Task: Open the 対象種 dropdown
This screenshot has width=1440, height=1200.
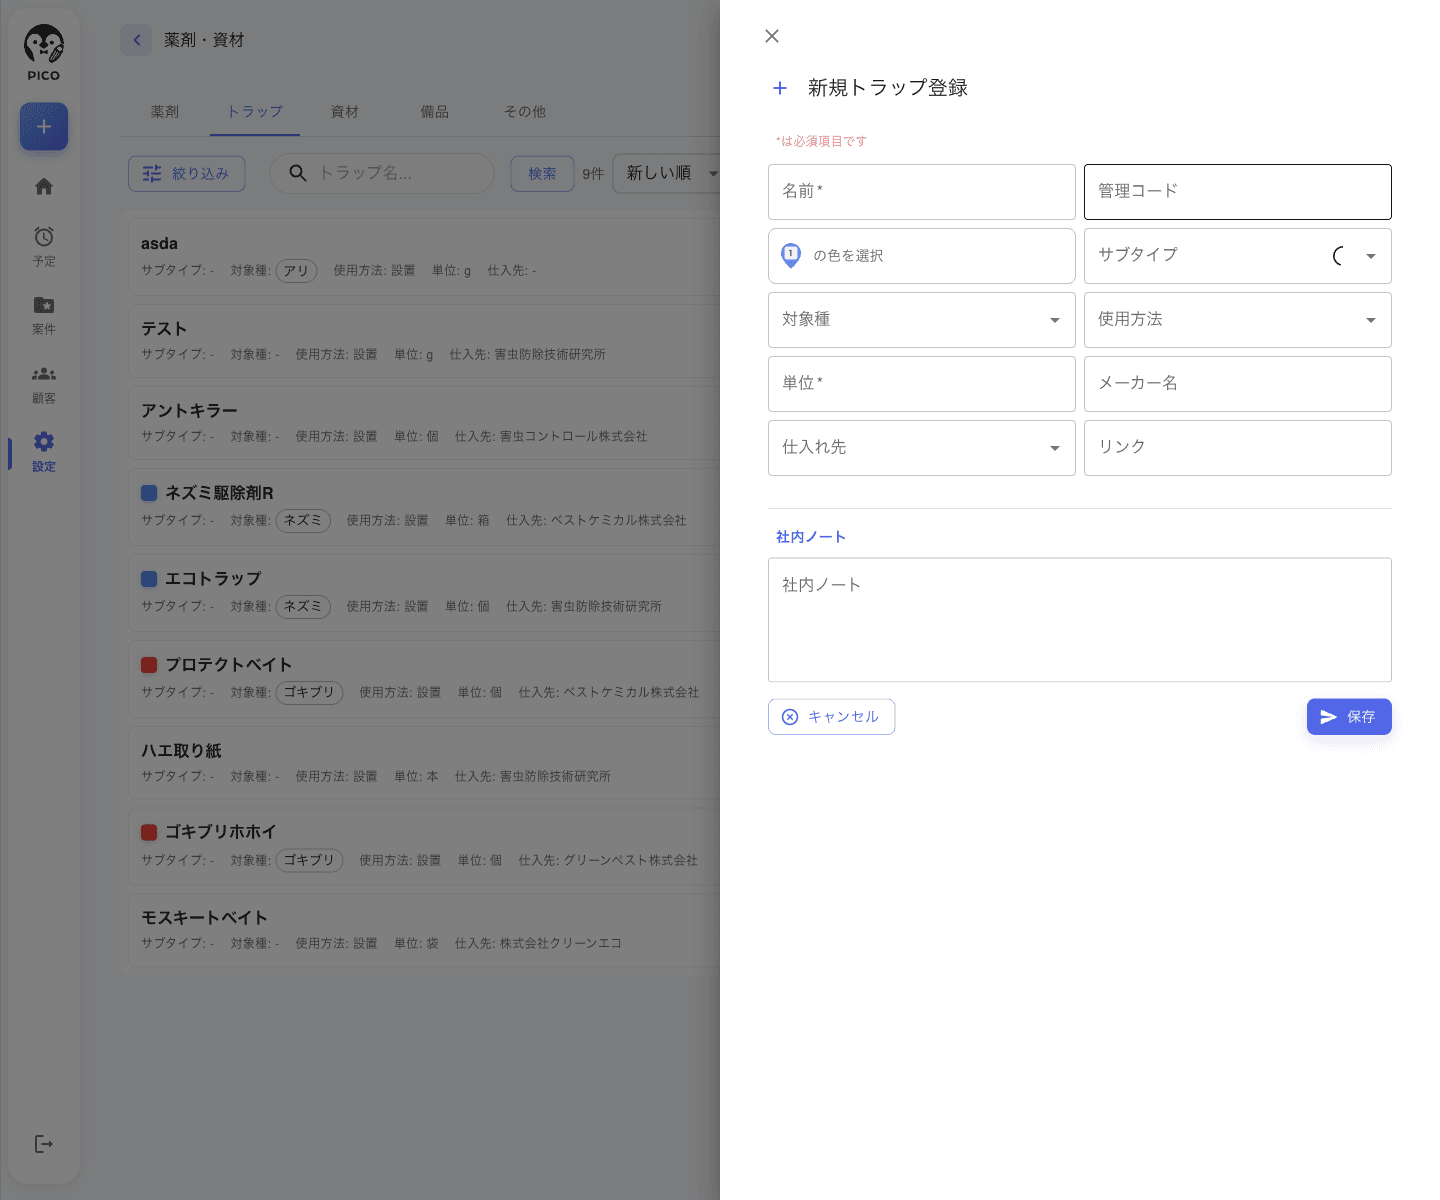Action: point(922,320)
